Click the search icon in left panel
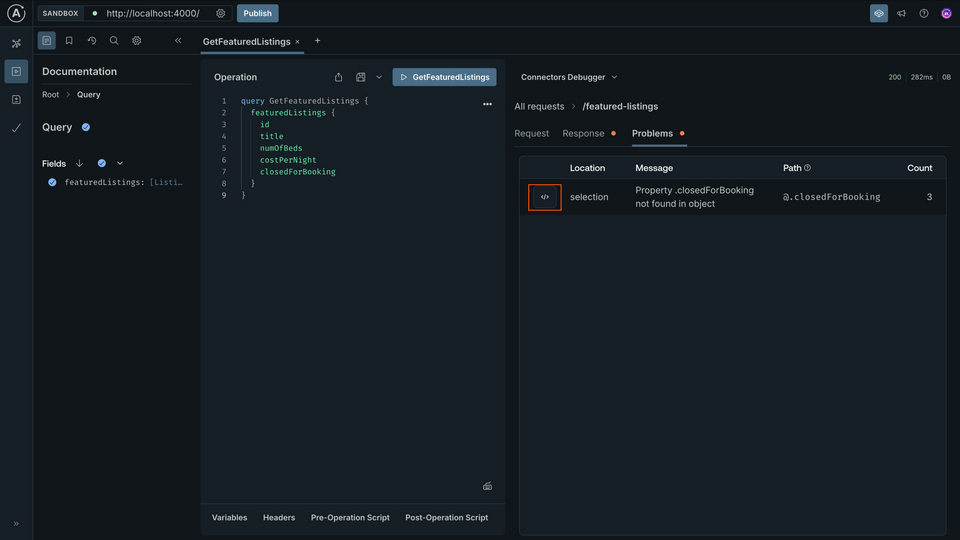The width and height of the screenshot is (960, 540). [114, 41]
